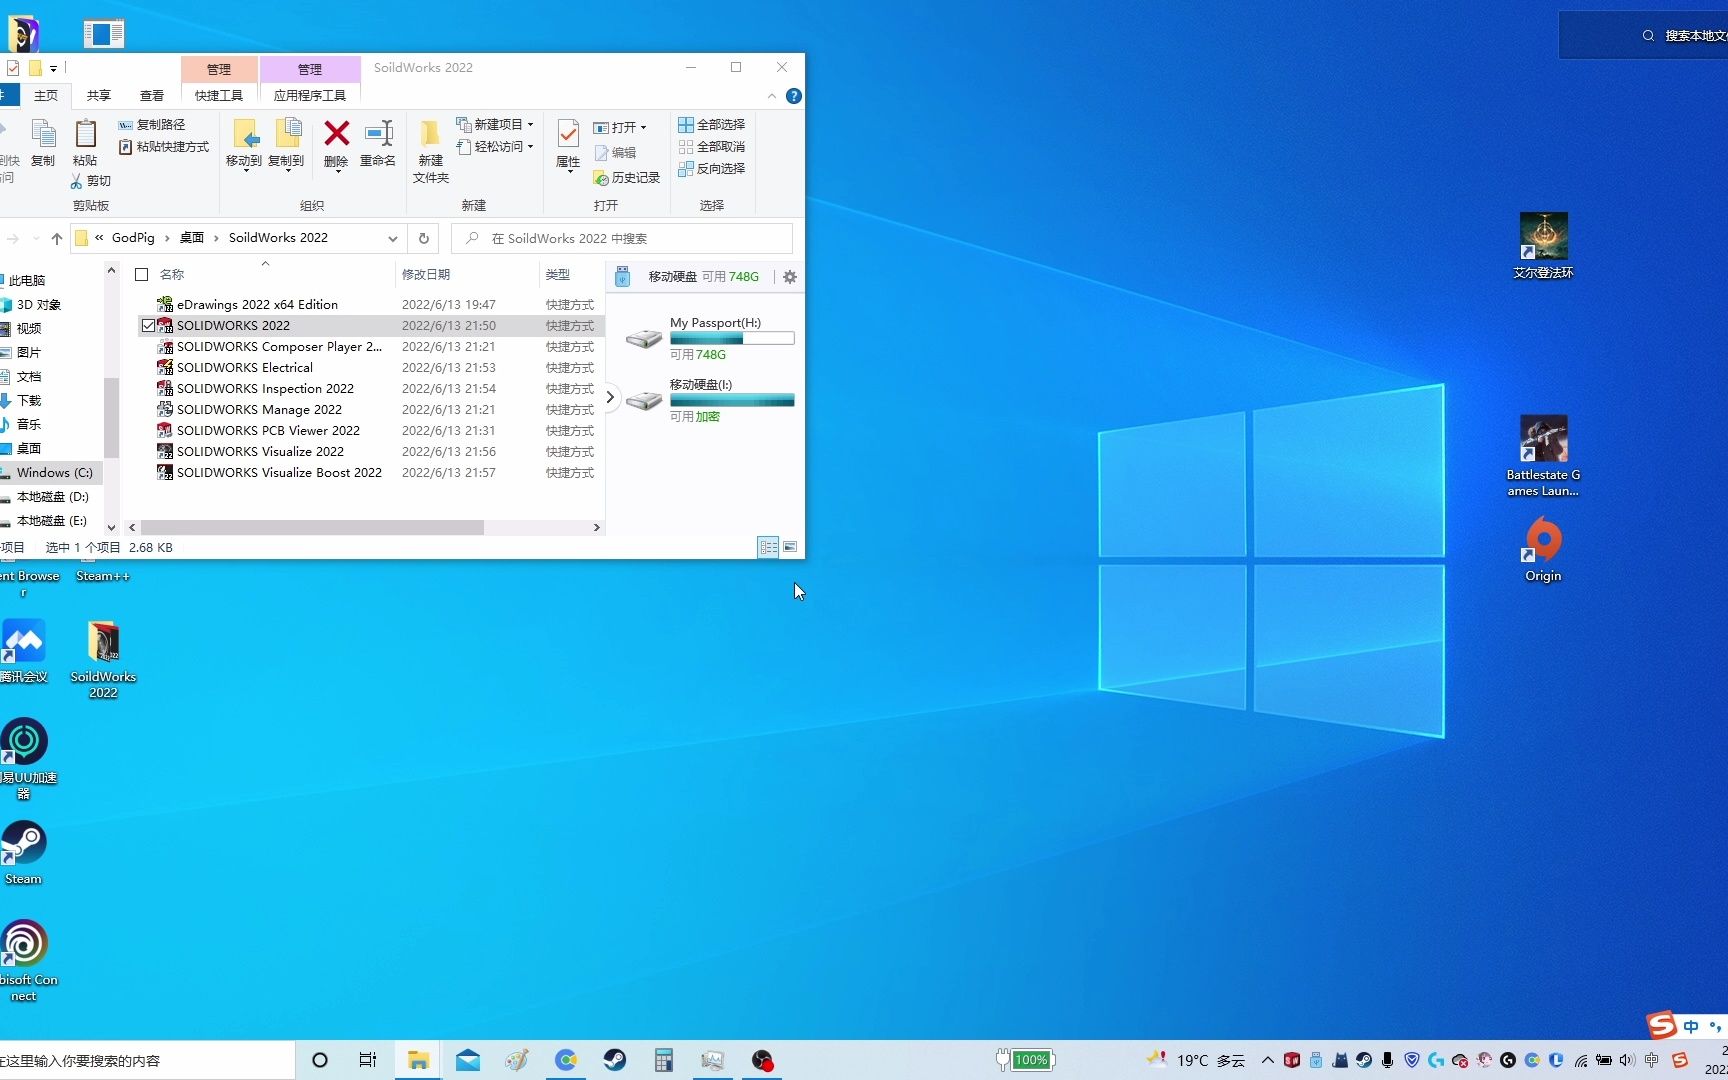Collapse the ribbon with the chevron
The width and height of the screenshot is (1728, 1080).
[x=771, y=96]
